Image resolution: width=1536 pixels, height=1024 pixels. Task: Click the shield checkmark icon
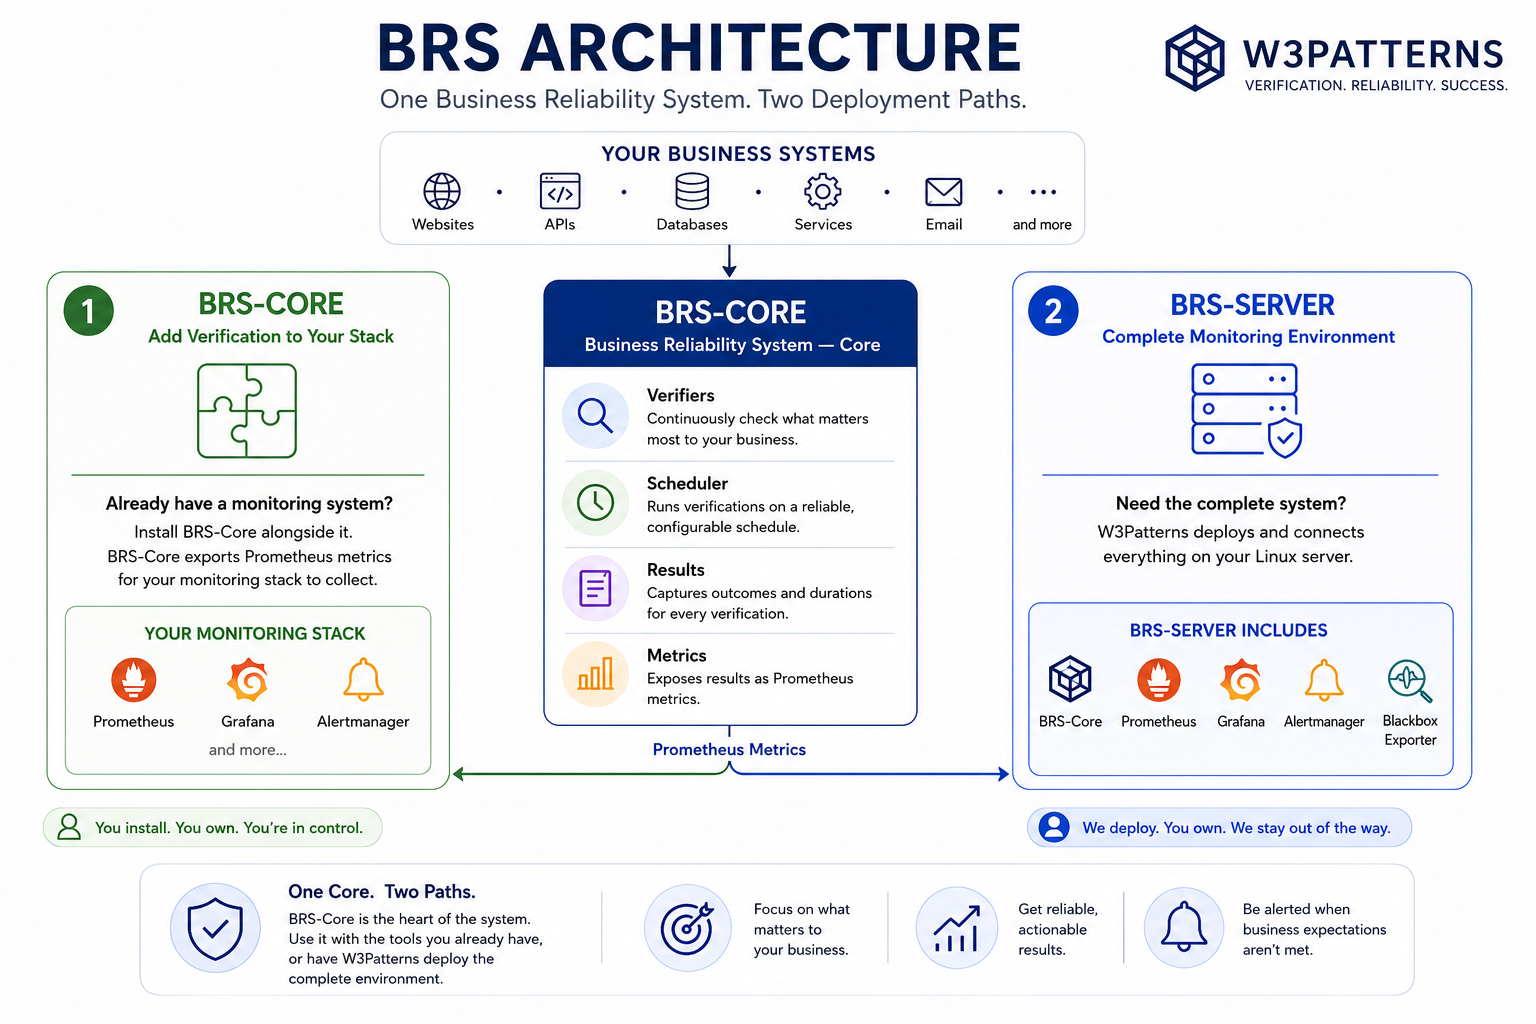pyautogui.click(x=215, y=928)
